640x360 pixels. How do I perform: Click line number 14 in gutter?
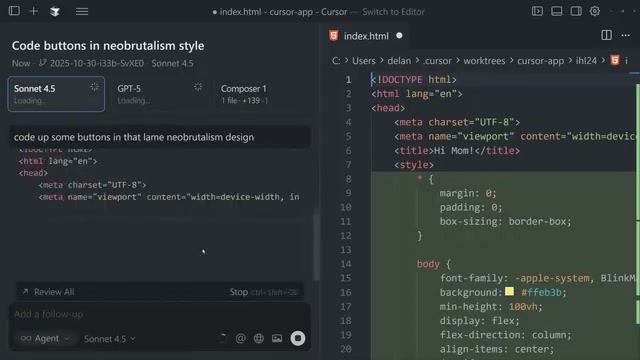tap(345, 264)
